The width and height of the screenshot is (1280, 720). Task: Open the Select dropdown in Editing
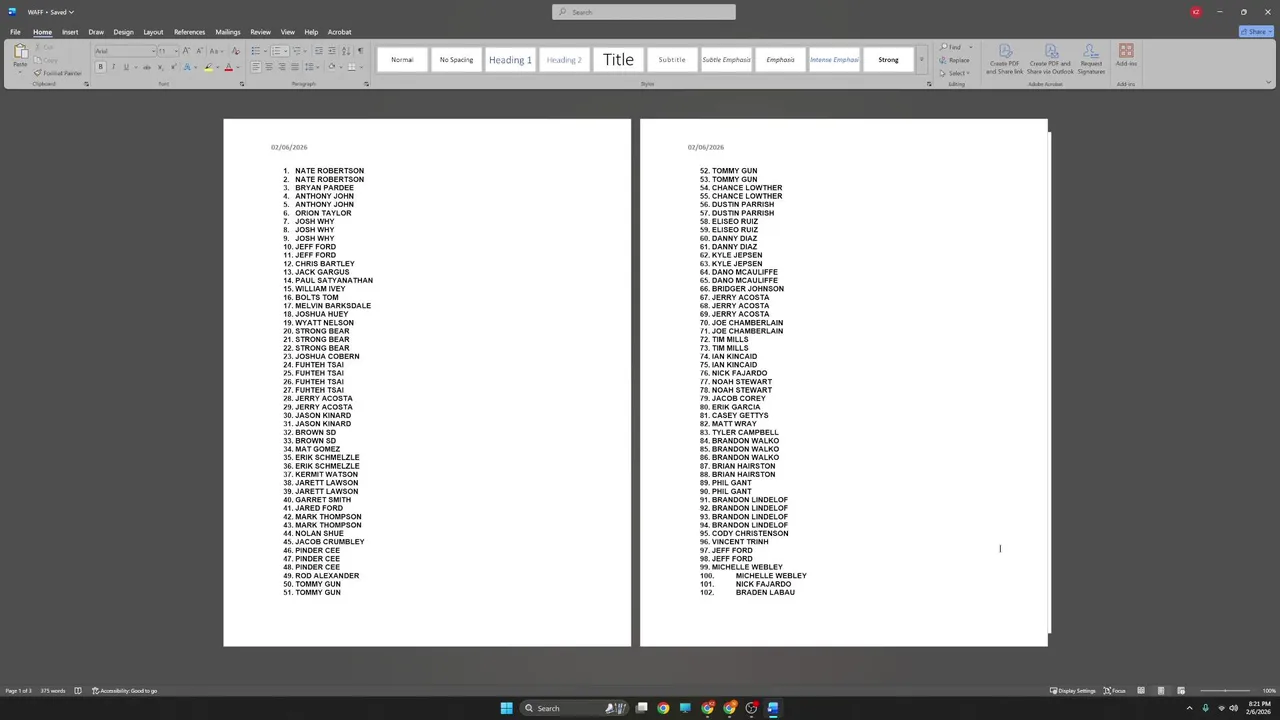point(955,73)
